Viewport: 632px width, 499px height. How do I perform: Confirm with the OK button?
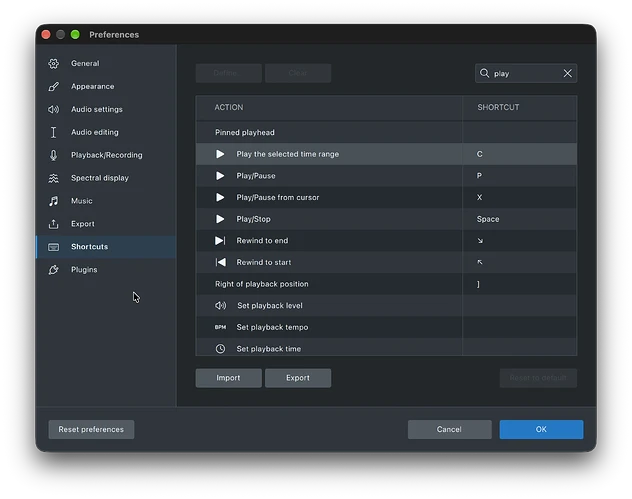click(541, 429)
